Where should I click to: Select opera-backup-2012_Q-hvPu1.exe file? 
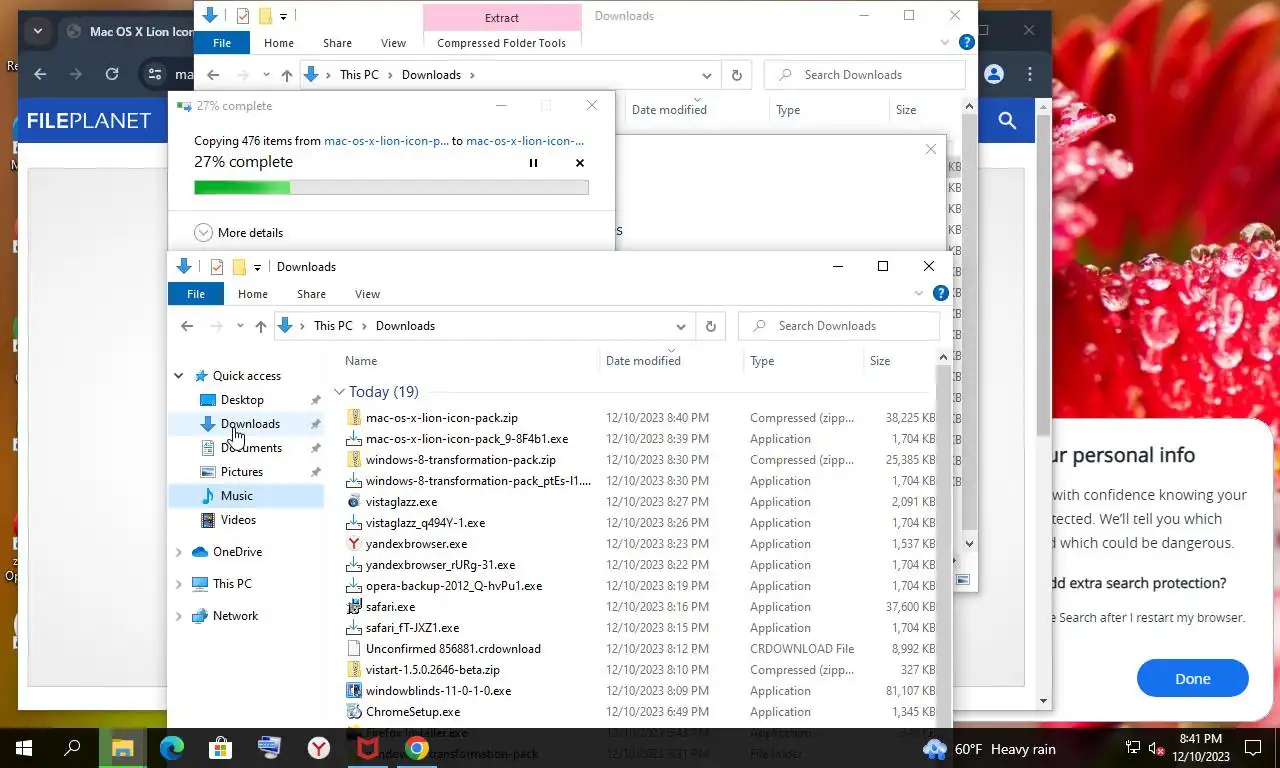[x=453, y=586]
